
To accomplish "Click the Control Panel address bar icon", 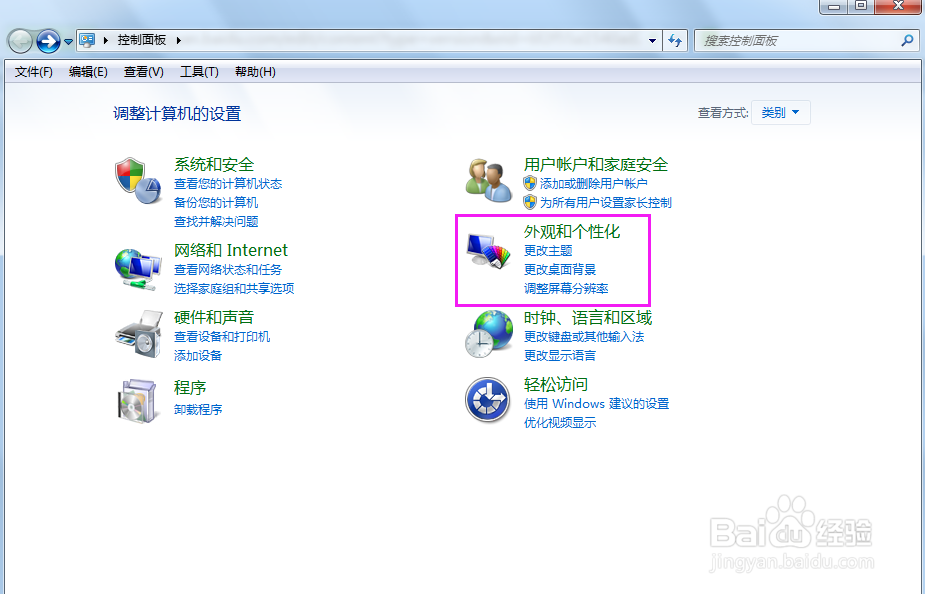I will click(x=87, y=40).
